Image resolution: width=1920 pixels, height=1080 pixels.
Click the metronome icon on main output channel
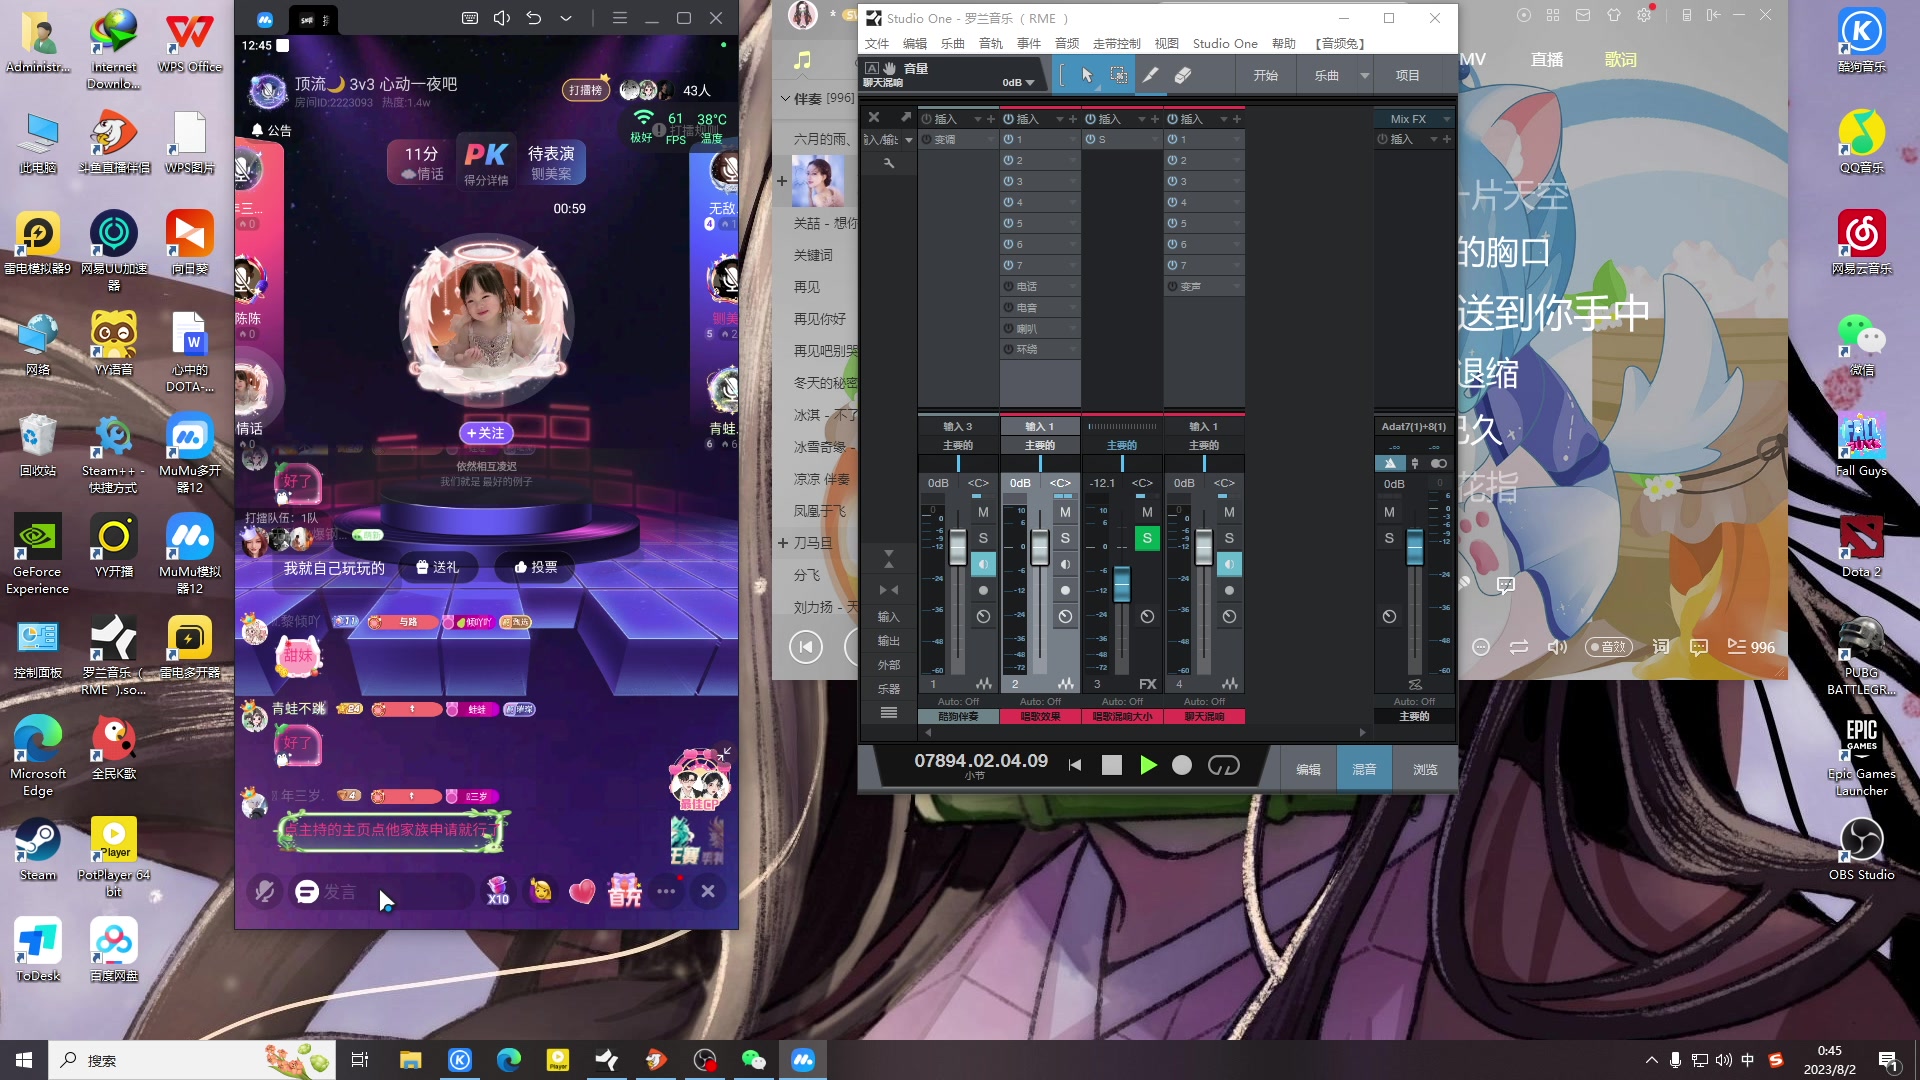coord(1390,463)
